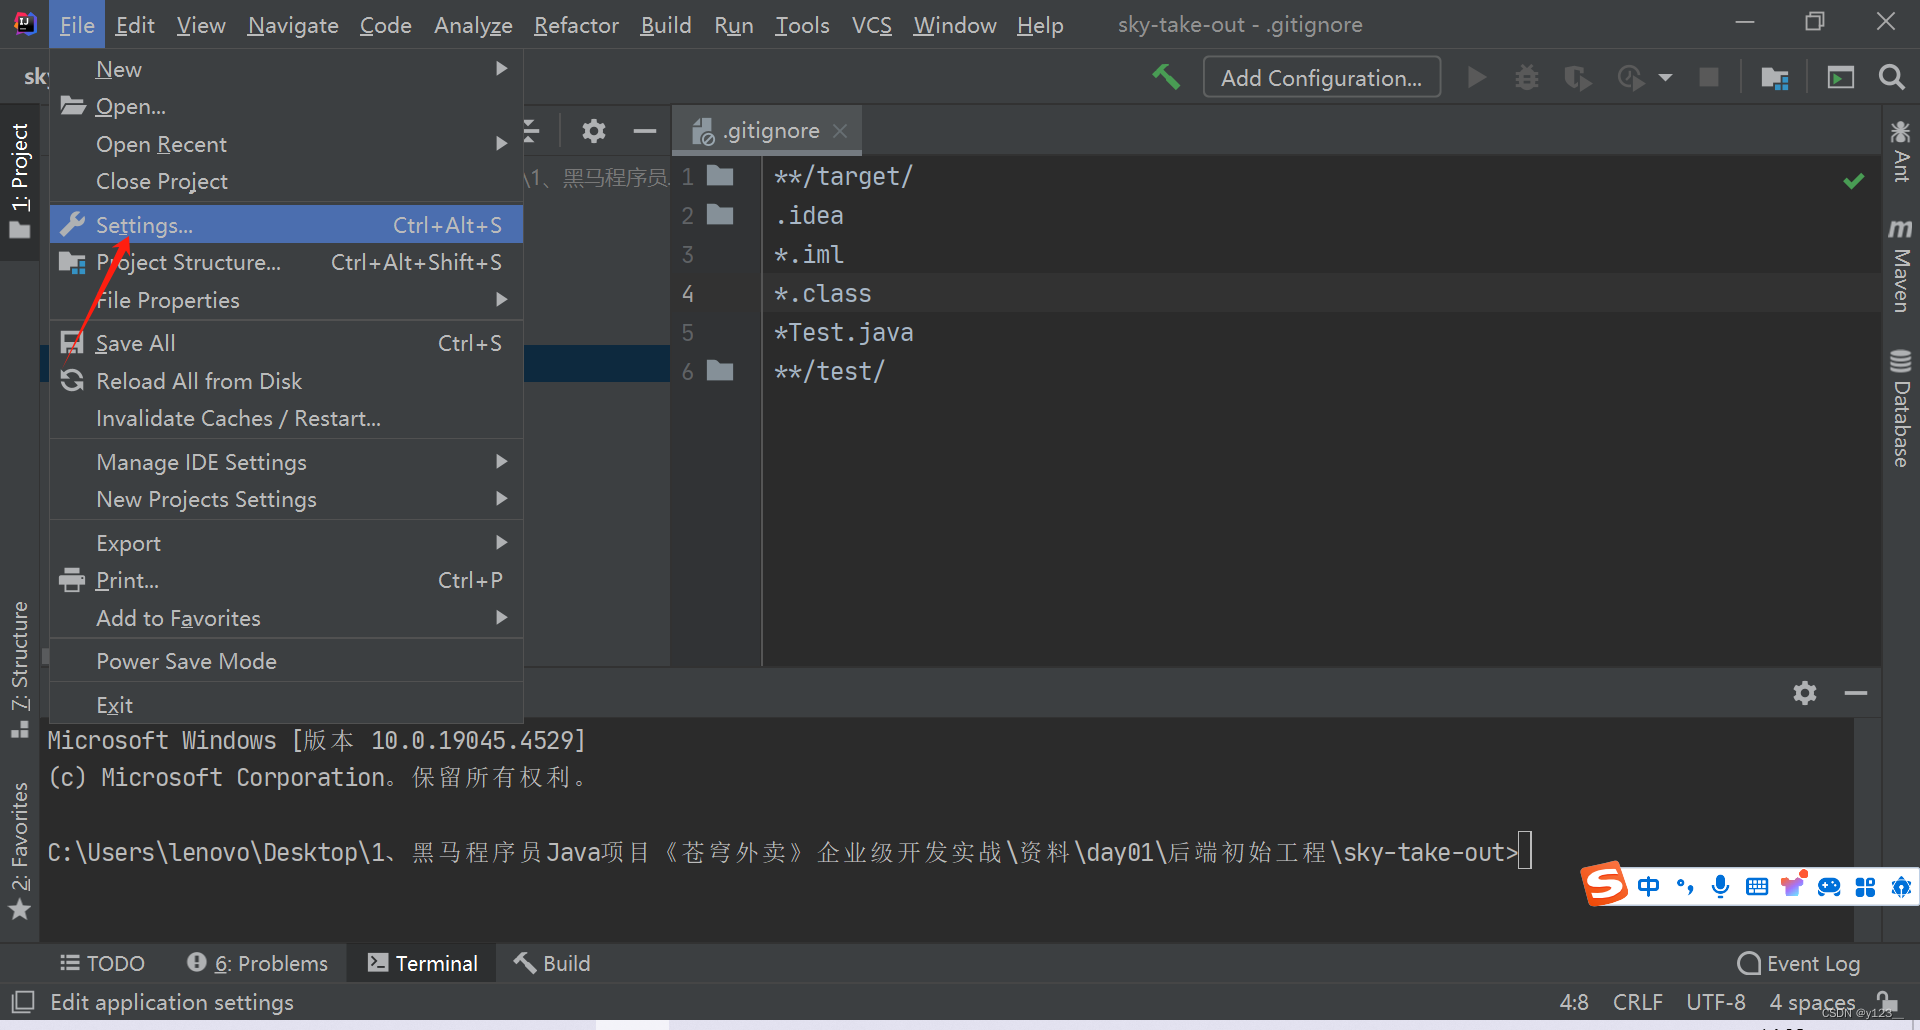Screen dimensions: 1920x1030
Task: Switch to the Build tab
Action: pyautogui.click(x=551, y=963)
